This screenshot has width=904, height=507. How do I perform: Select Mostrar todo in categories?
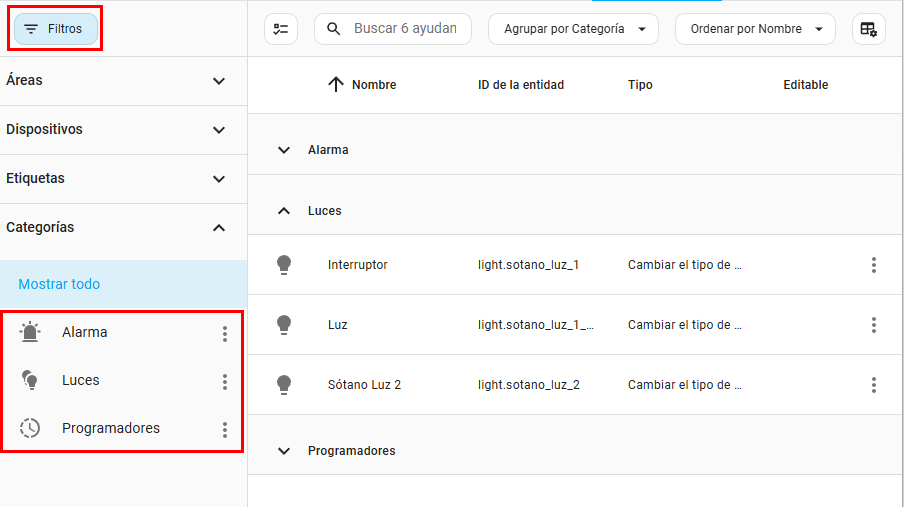(59, 284)
